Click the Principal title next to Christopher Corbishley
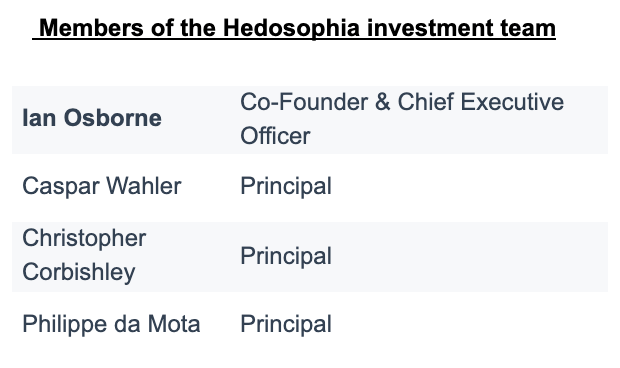The image size is (620, 368). pos(286,256)
